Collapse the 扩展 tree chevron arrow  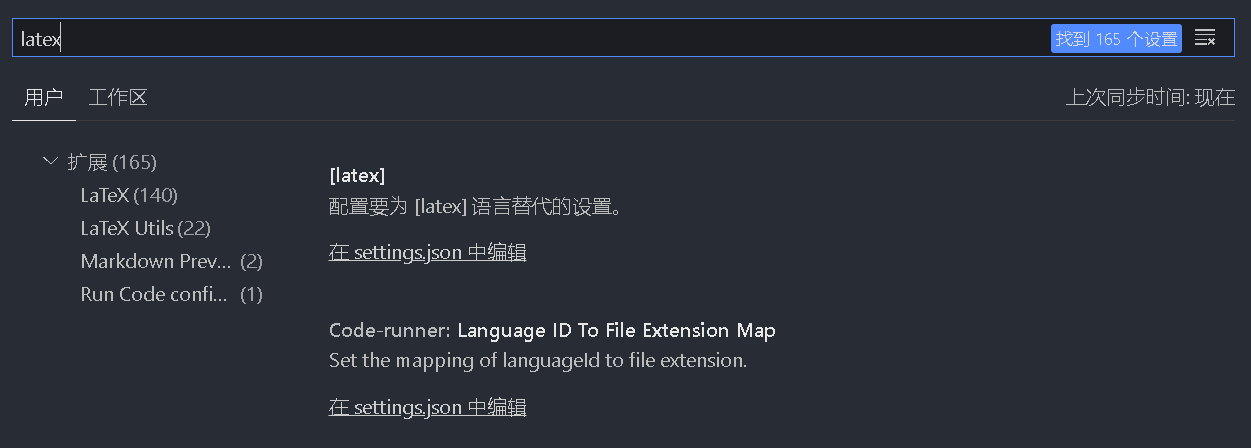[50, 161]
